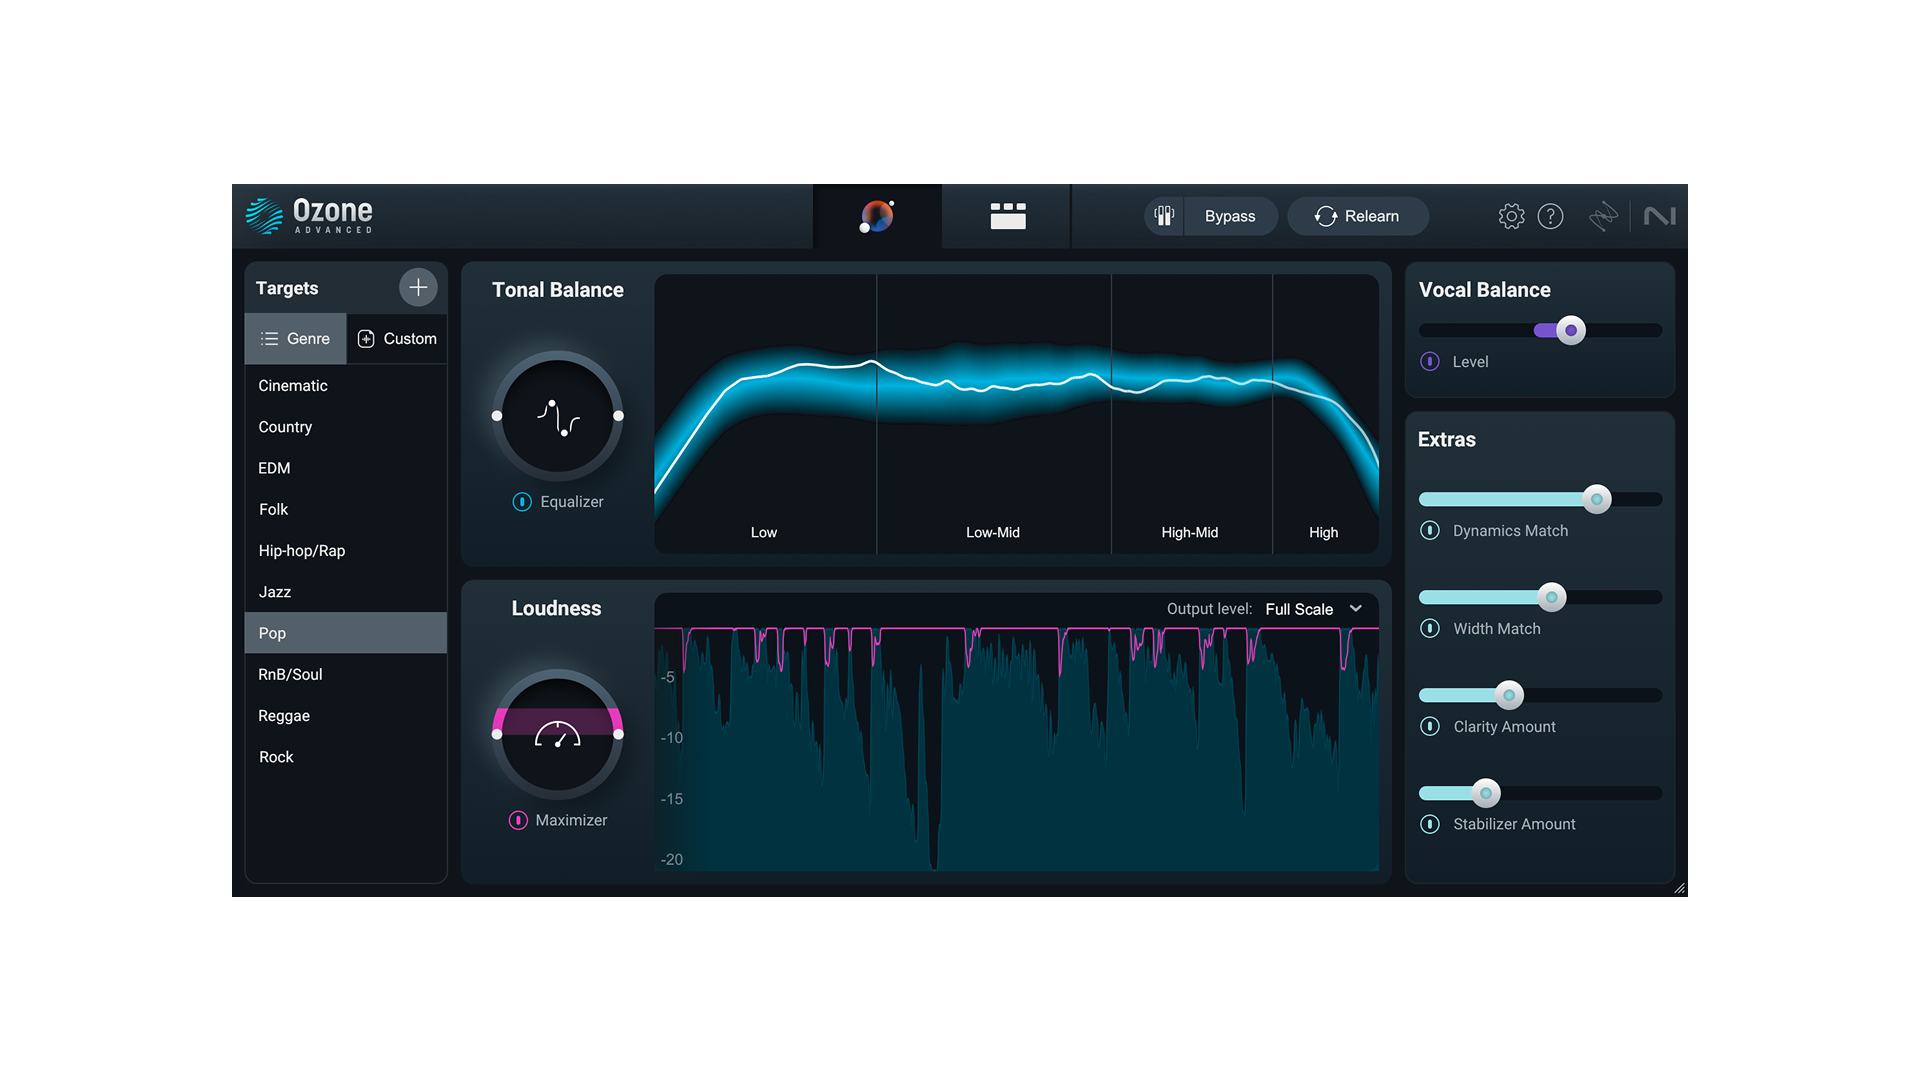Viewport: 1920px width, 1080px height.
Task: Open help with the question mark icon
Action: pos(1550,216)
